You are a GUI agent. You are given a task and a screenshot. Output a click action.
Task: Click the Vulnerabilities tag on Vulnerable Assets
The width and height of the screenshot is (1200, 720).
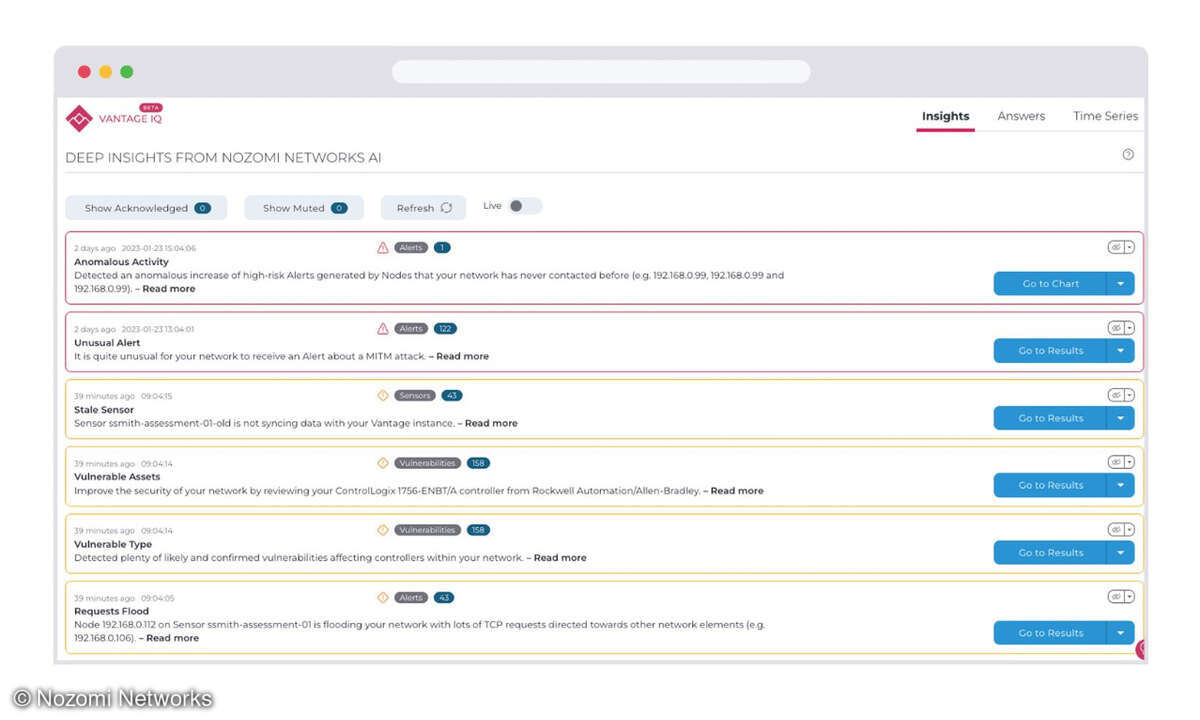427,463
